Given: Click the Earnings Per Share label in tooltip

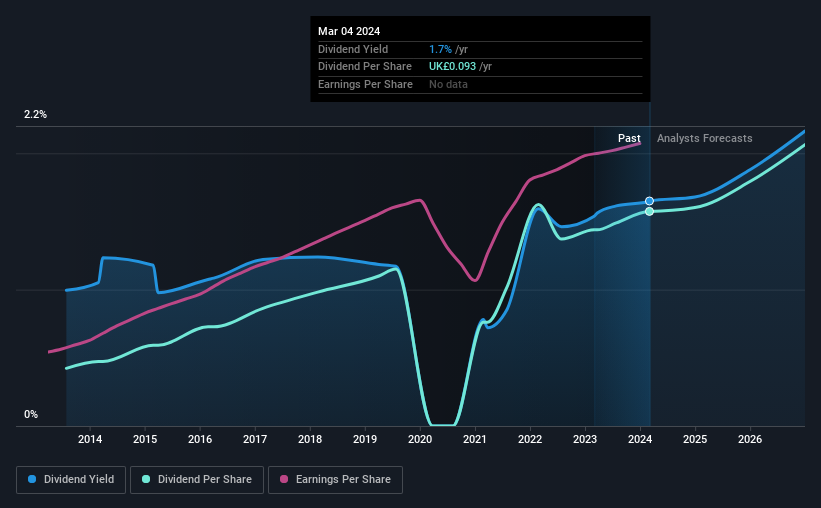Looking at the screenshot, I should pos(365,84).
